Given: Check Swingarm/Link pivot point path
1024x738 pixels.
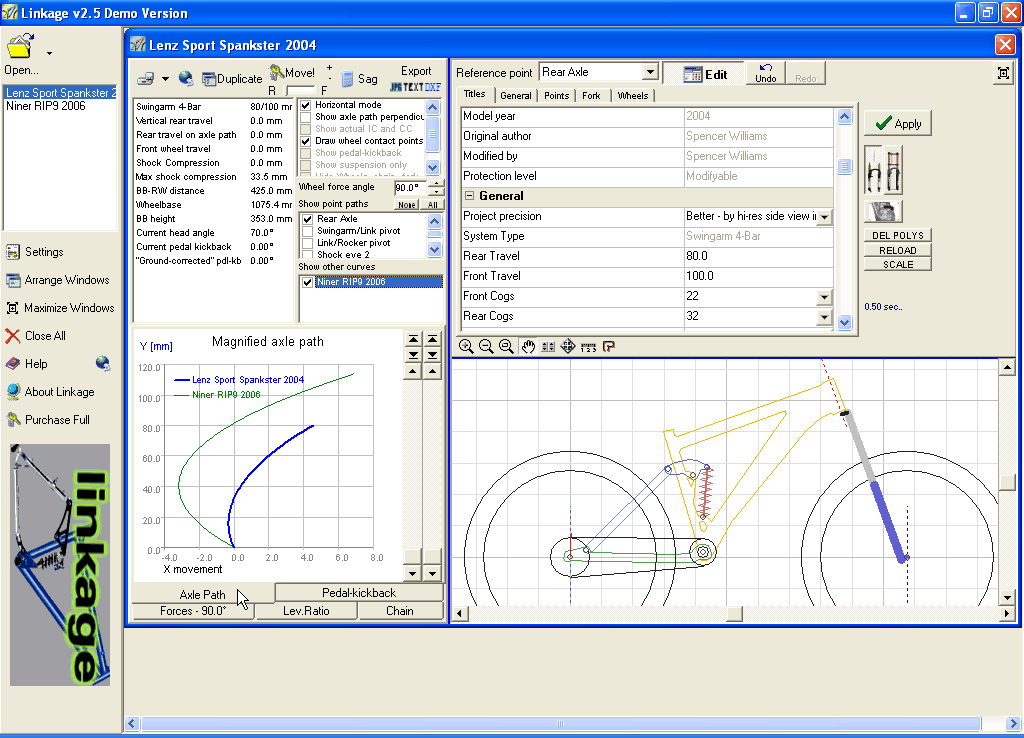Looking at the screenshot, I should (308, 231).
